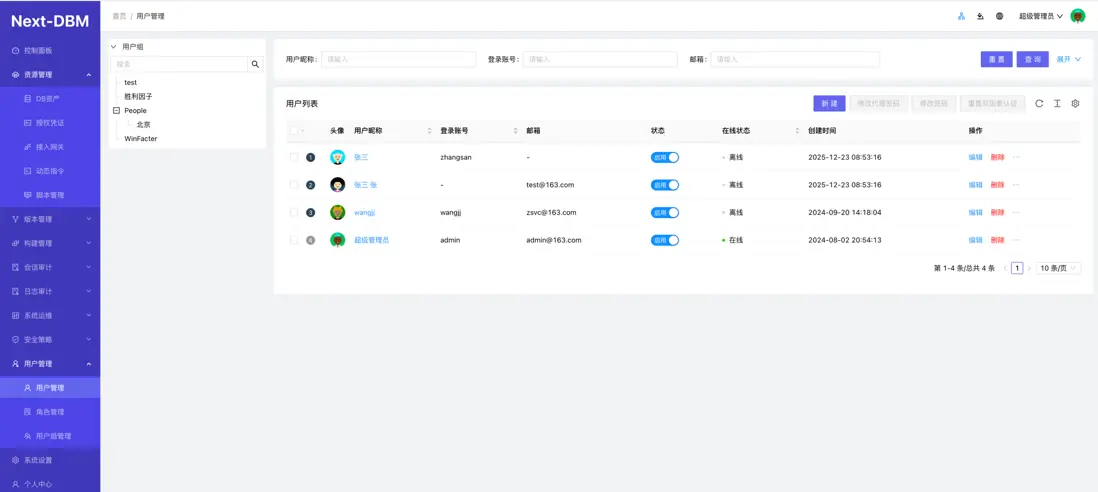Open more actions ellipsis for zhangsan row
The width and height of the screenshot is (1098, 492).
tap(1016, 157)
